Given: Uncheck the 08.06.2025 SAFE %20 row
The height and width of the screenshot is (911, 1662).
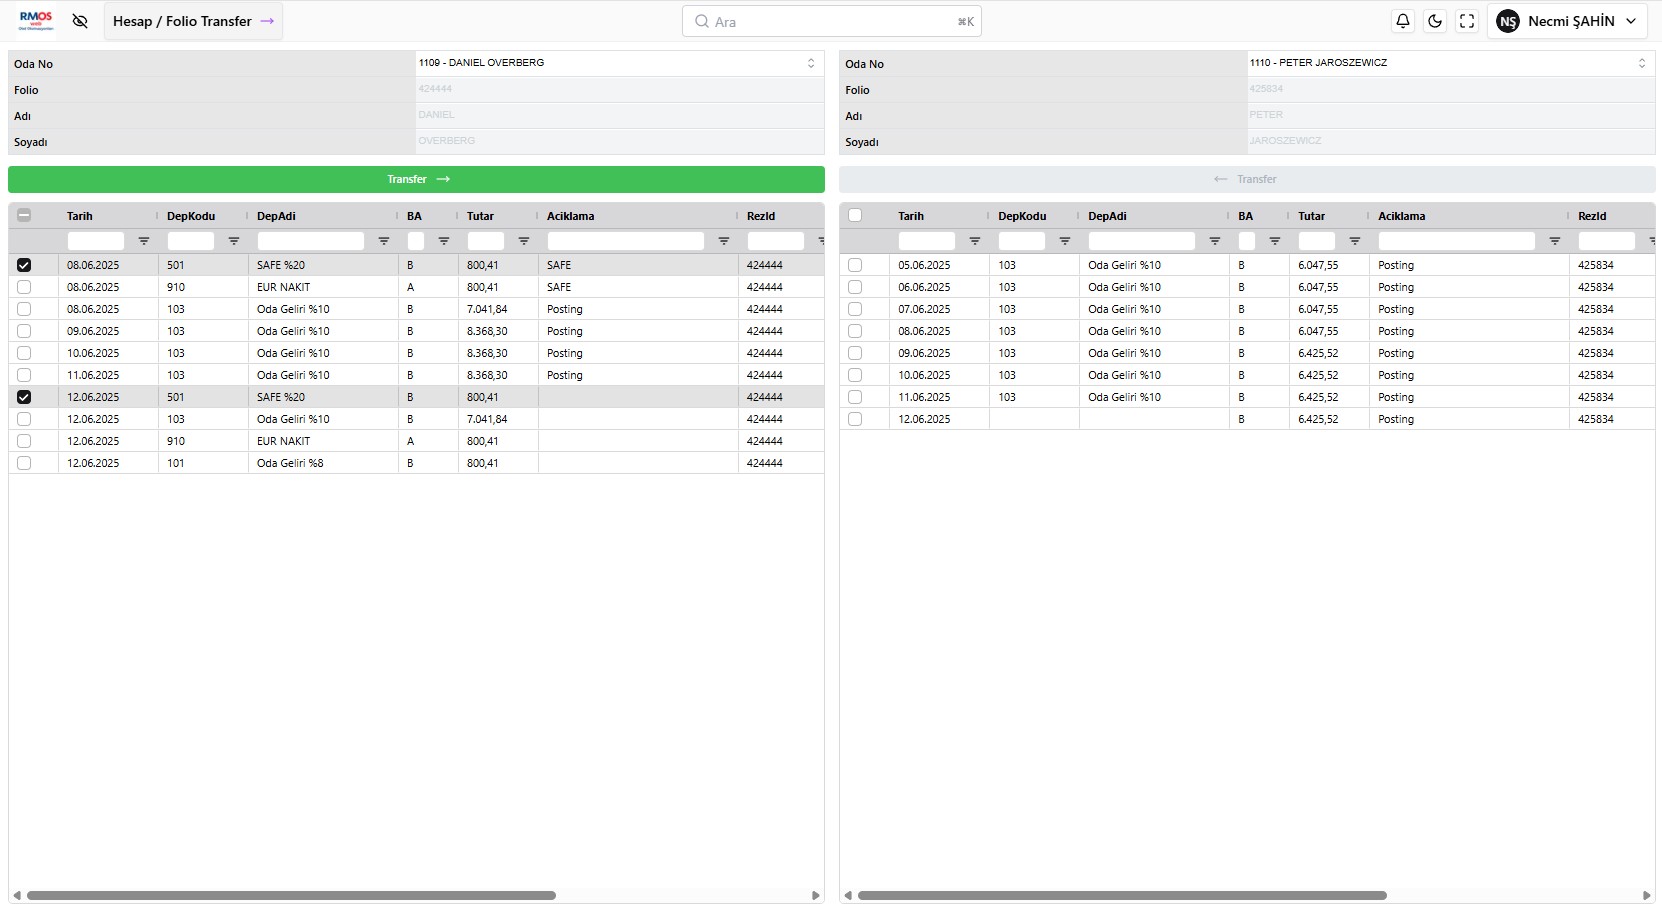Looking at the screenshot, I should click(24, 265).
